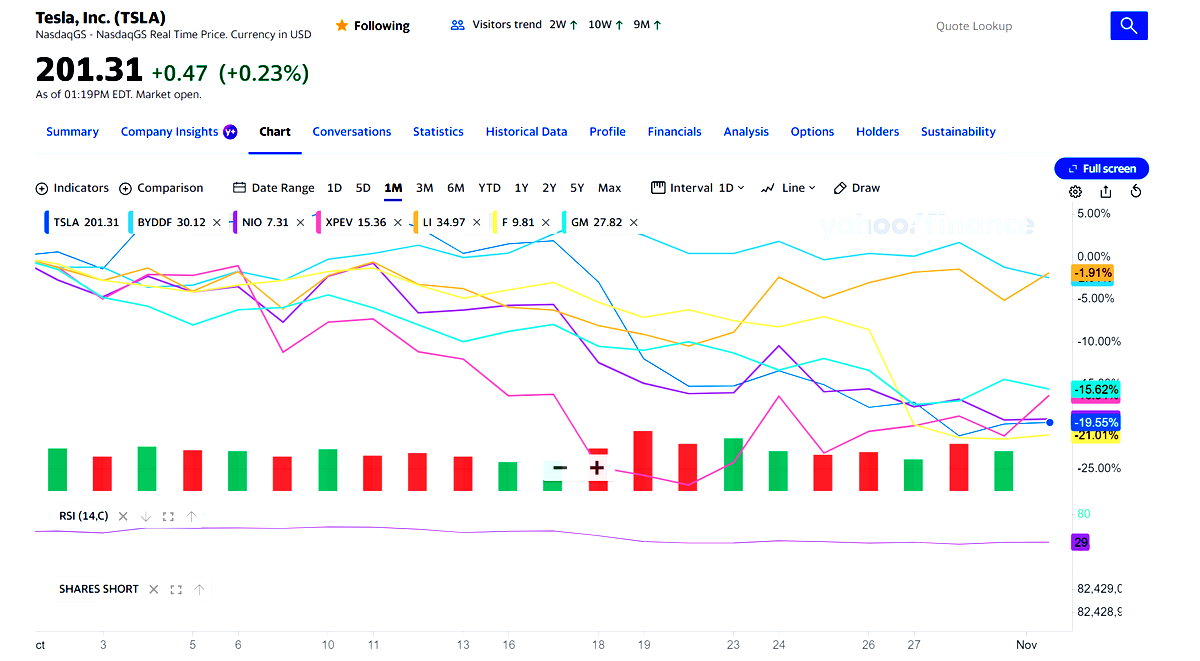
Task: Expand the Line chart type dropdown
Action: coord(788,188)
